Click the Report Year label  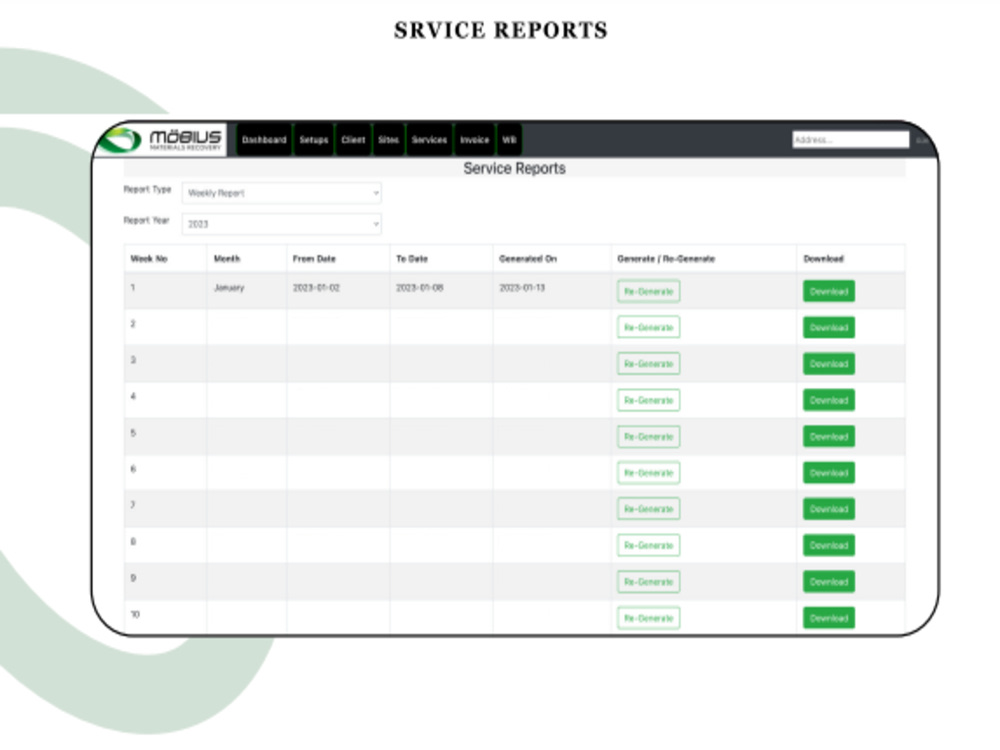tap(146, 220)
